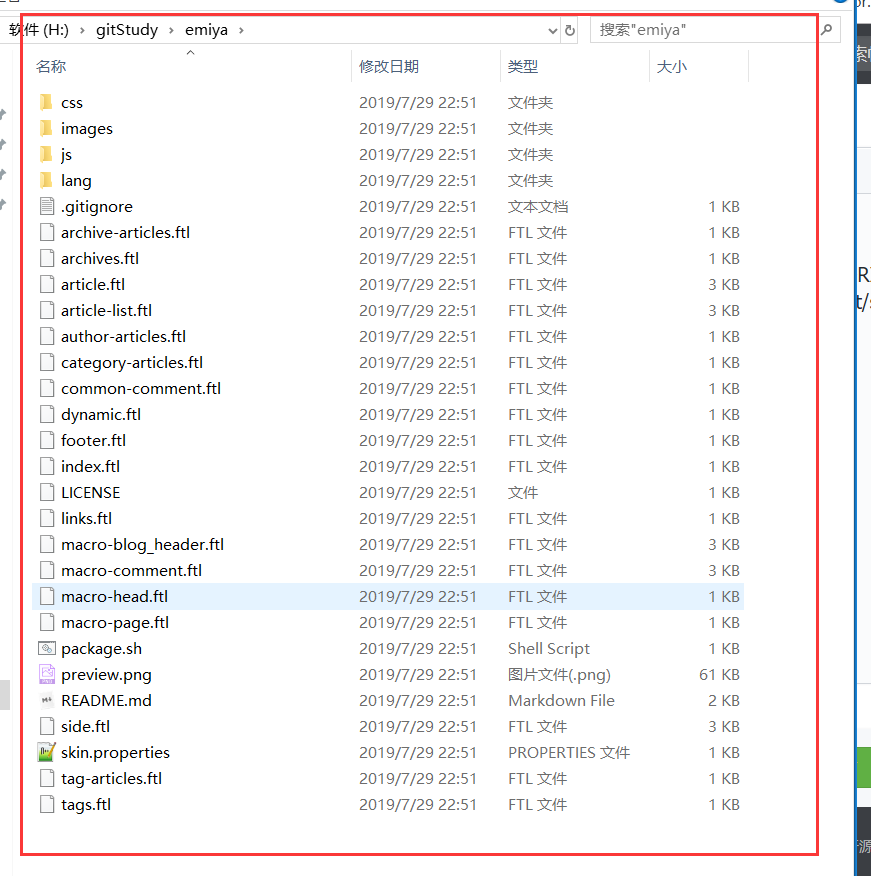Screen dimensions: 871x876
Task: Select file macro-blog_header.ftl
Action: (x=142, y=544)
